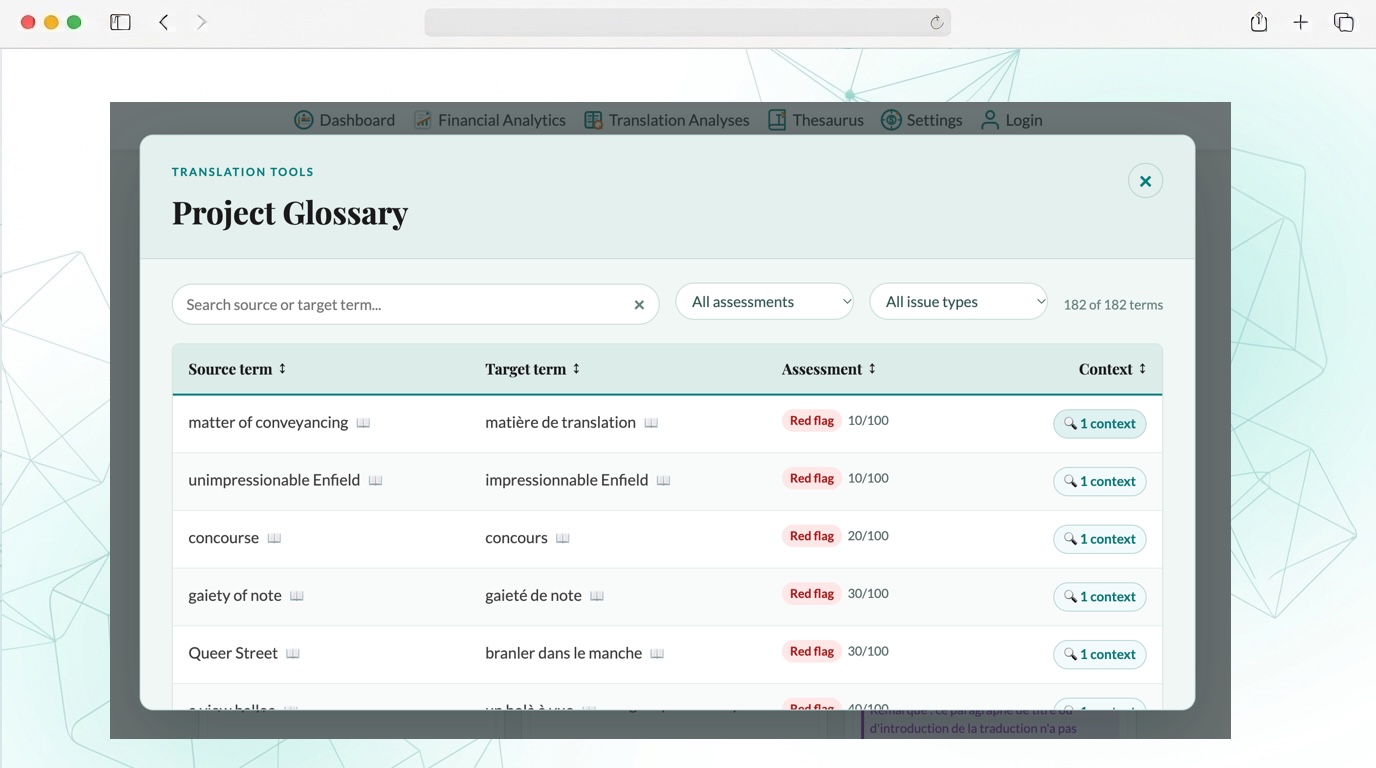This screenshot has width=1376, height=768.
Task: Focus the glossary search field
Action: tap(415, 304)
